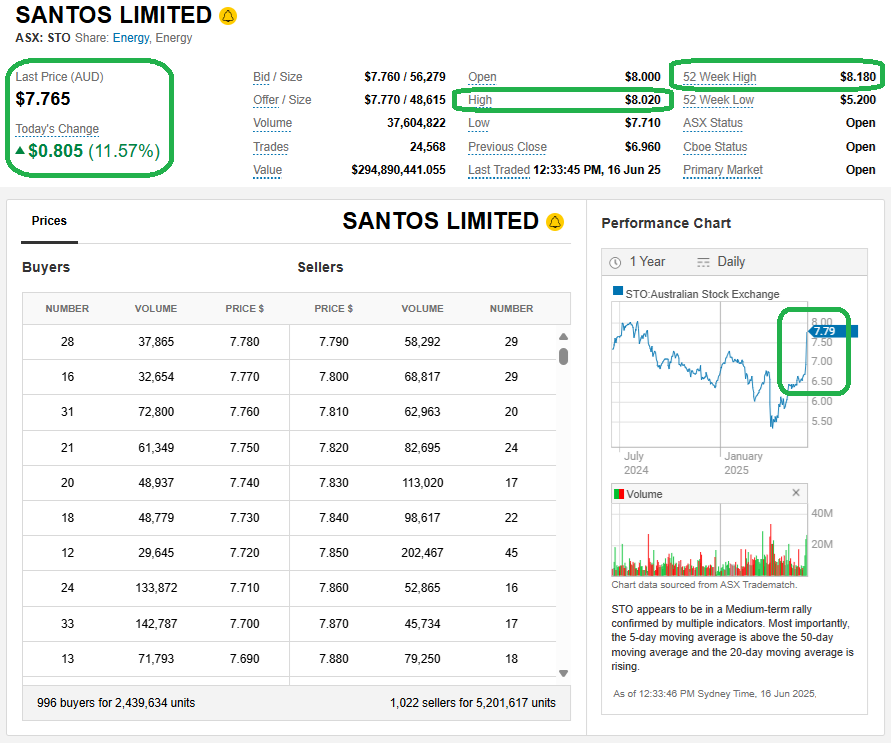The image size is (891, 743).
Task: Click the scroll up arrow of order book
Action: pyautogui.click(x=563, y=338)
